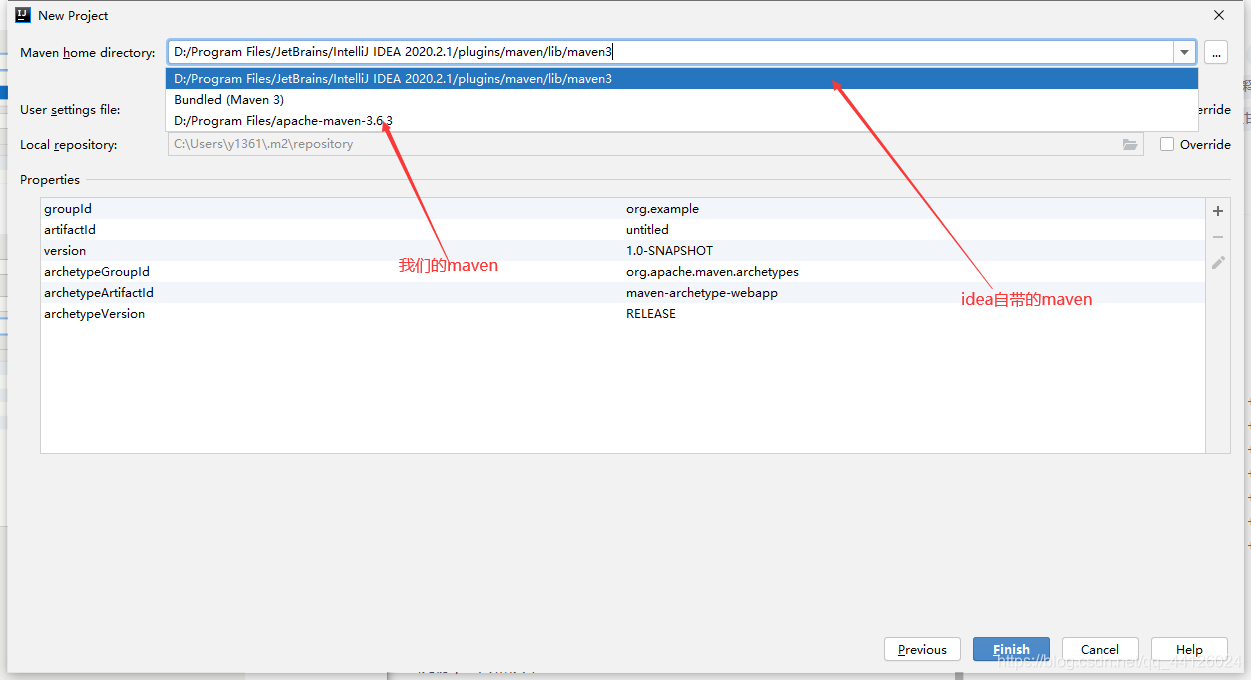Image resolution: width=1251 pixels, height=680 pixels.
Task: Open Help for this dialog
Action: click(x=1189, y=649)
